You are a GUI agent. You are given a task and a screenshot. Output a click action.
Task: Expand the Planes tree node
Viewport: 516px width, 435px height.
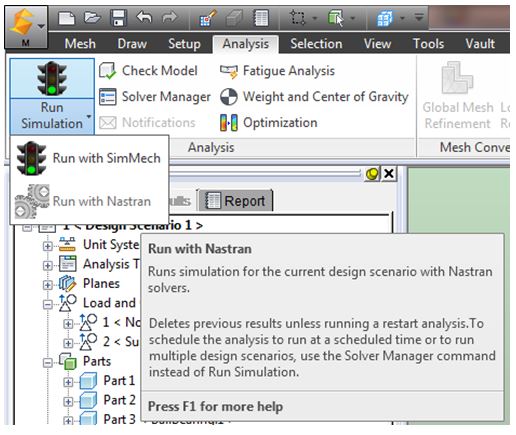48,285
